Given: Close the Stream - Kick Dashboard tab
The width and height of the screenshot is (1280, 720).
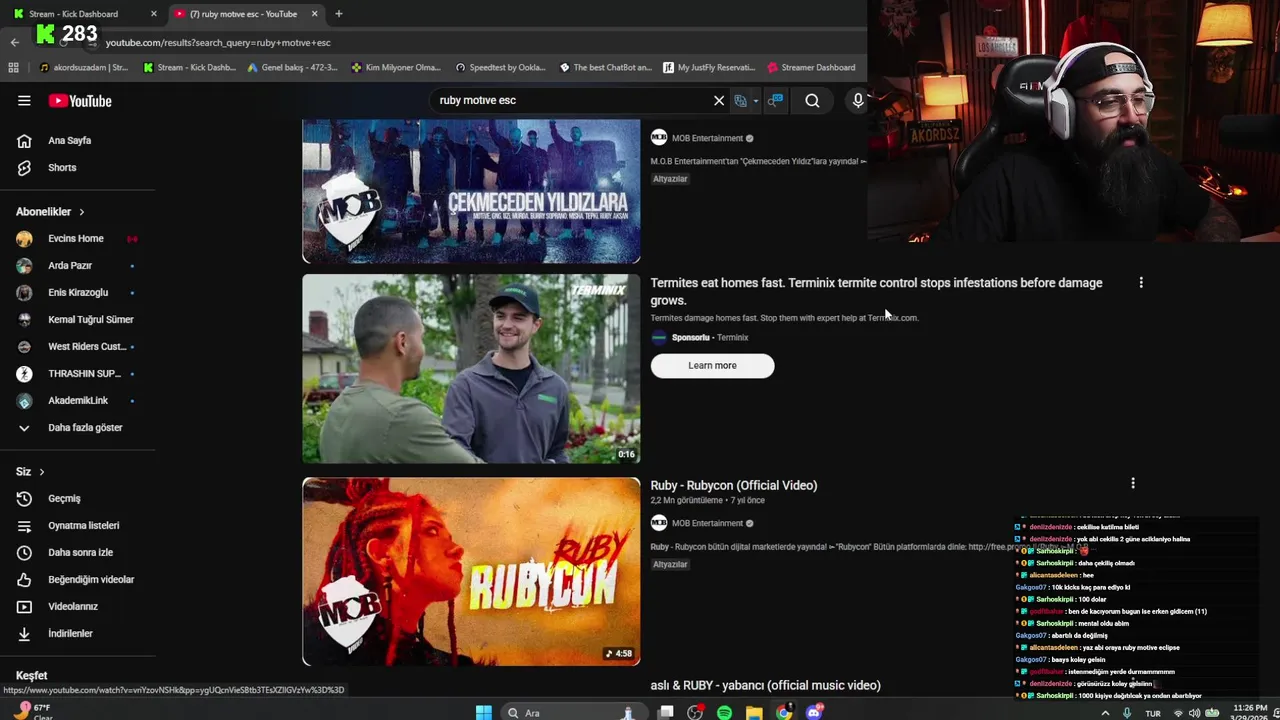Looking at the screenshot, I should tap(153, 14).
